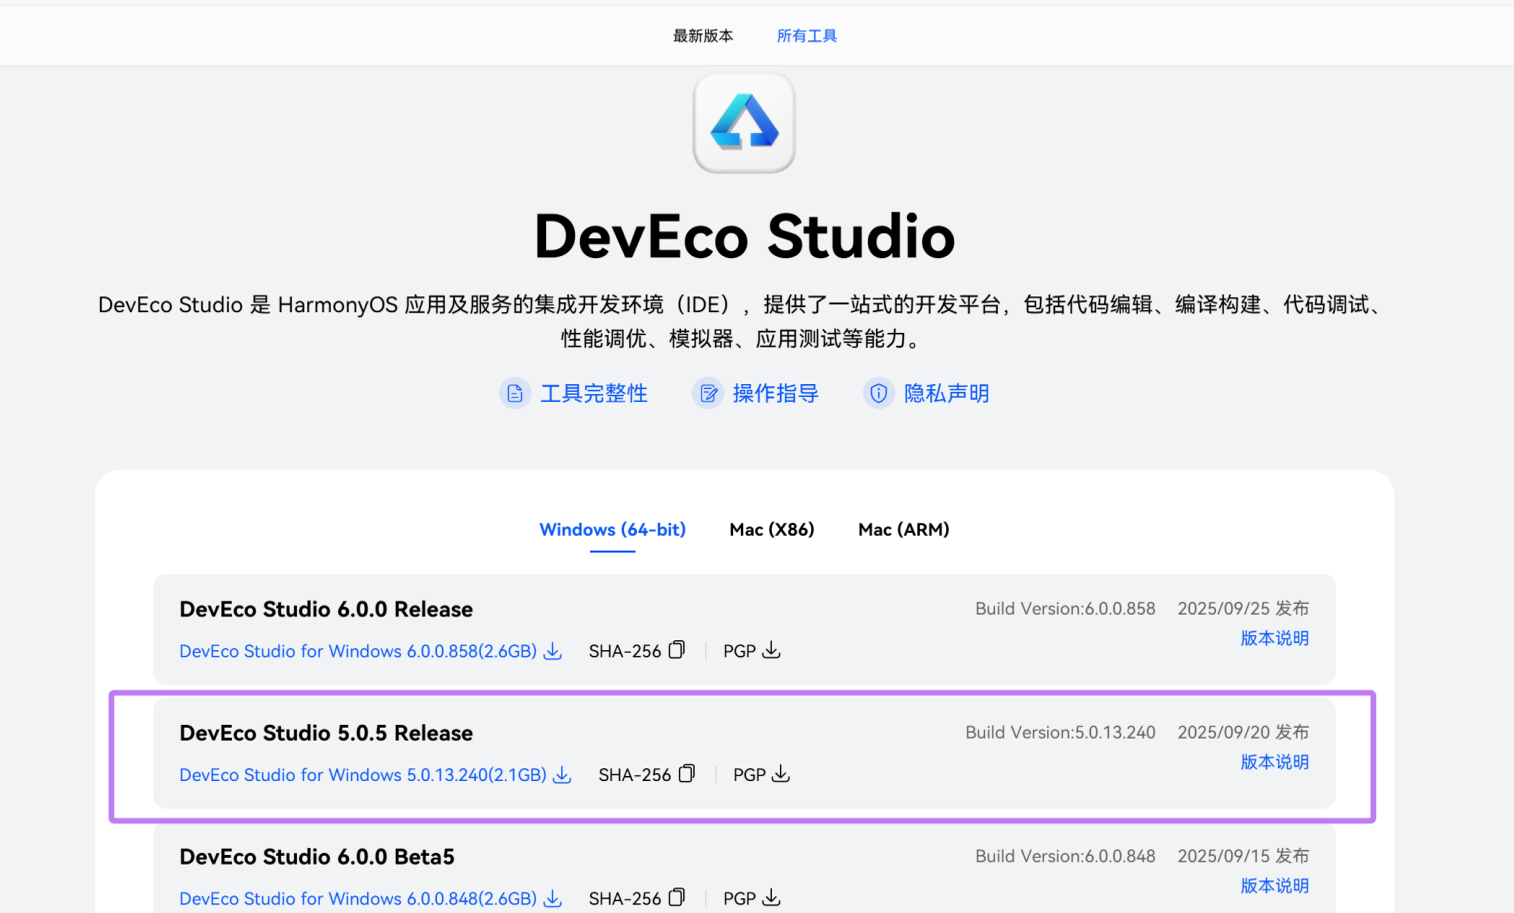
Task: Open 版本说明 for 6.0.0 Release
Action: 1275,638
